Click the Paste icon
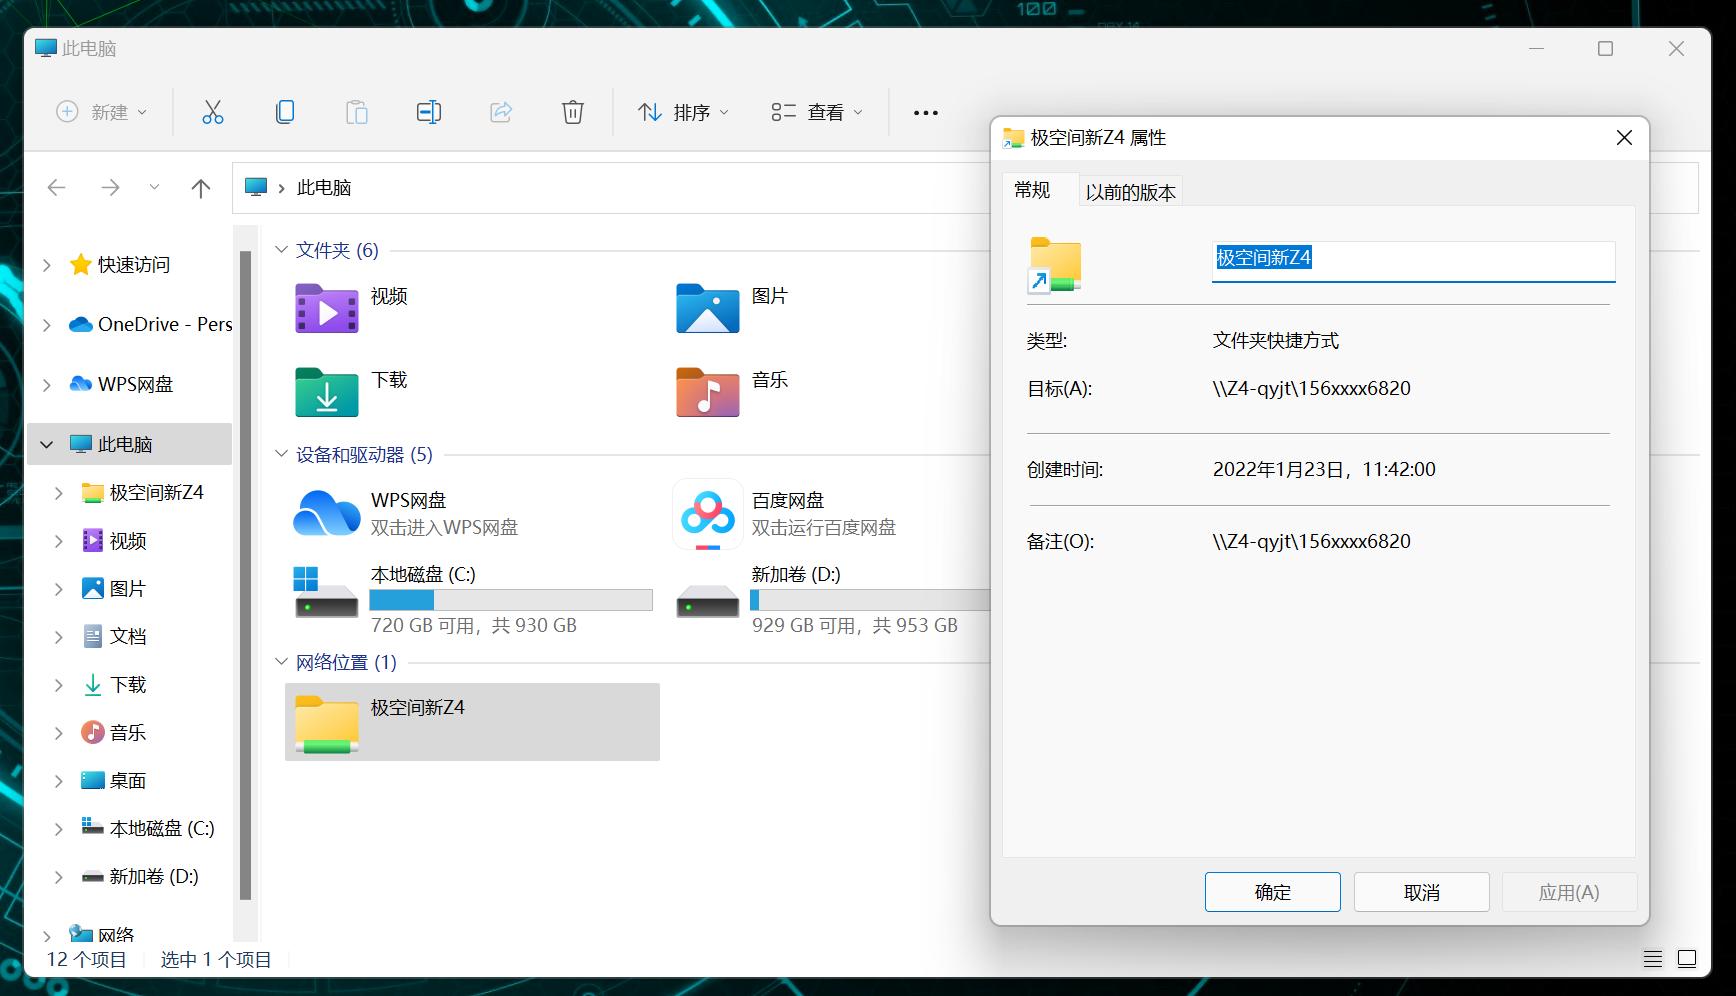Screen dimensions: 1736x996 [356, 112]
